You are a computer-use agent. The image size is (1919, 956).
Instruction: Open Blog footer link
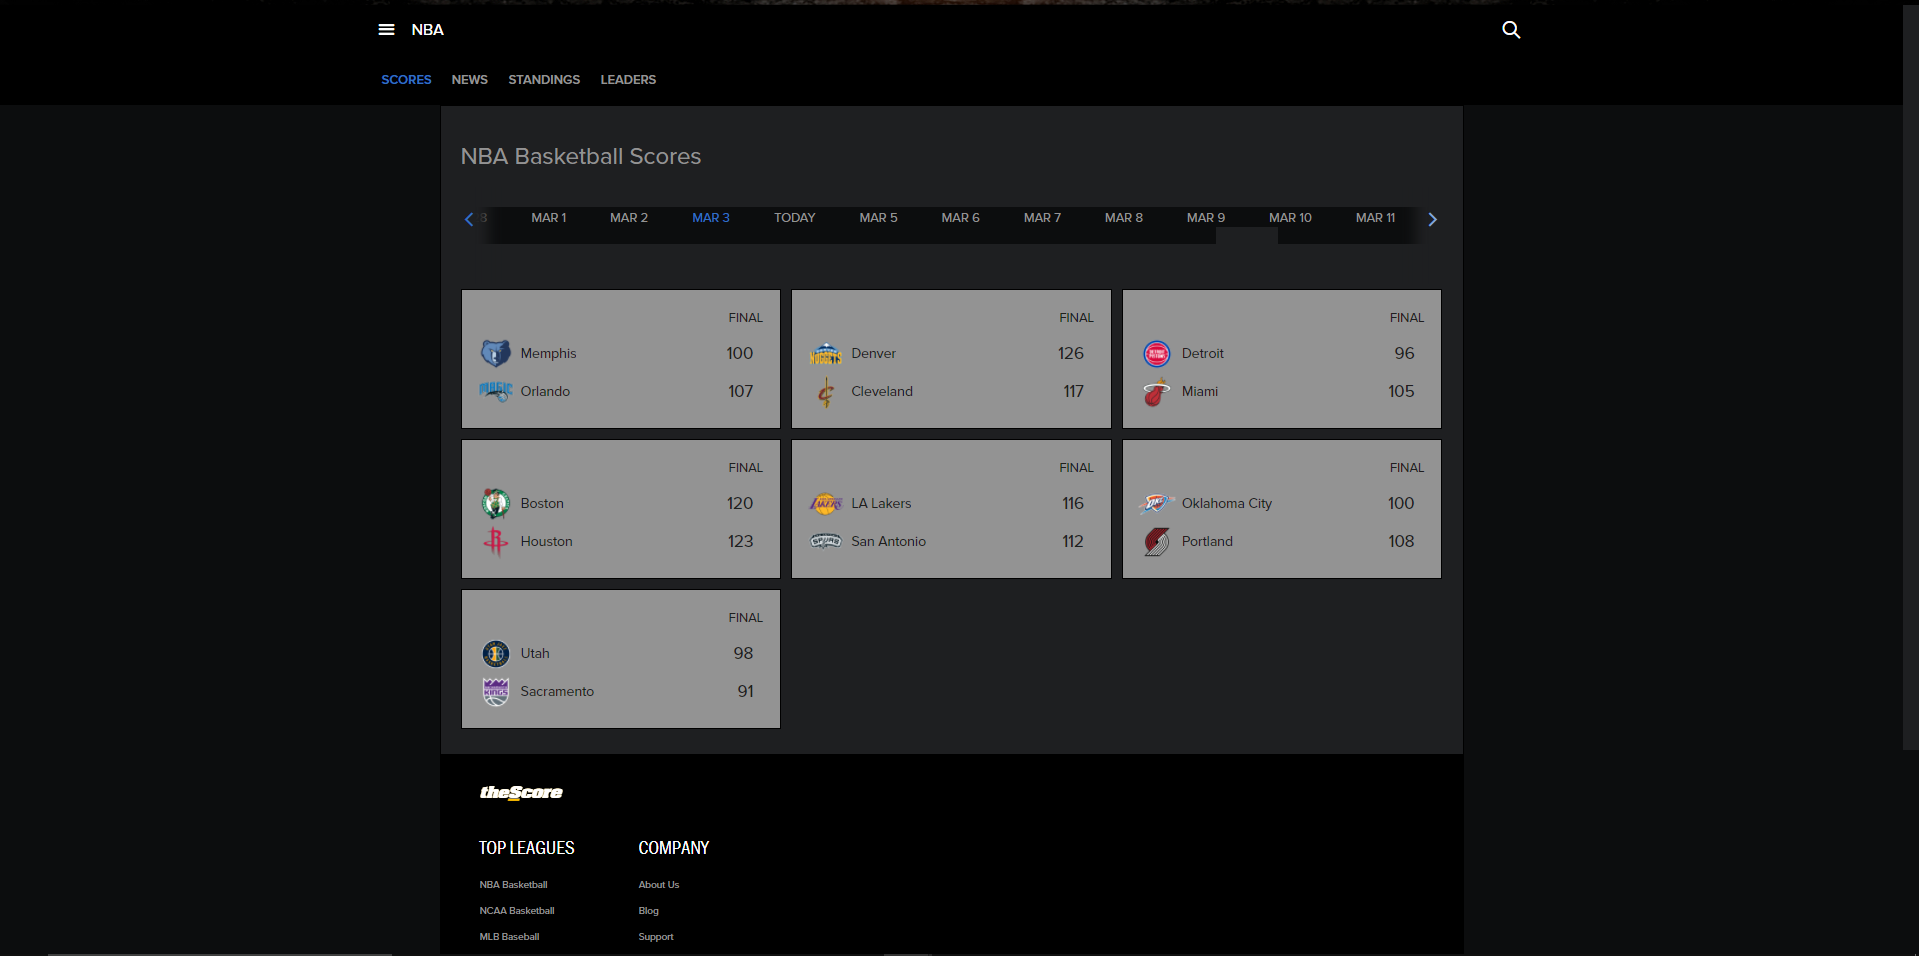pyautogui.click(x=649, y=911)
